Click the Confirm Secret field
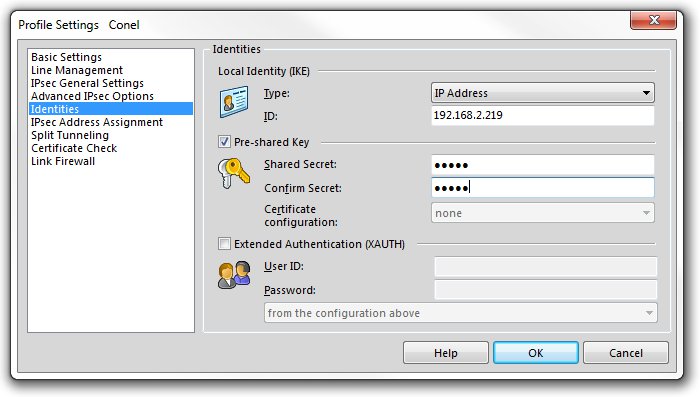 click(542, 188)
